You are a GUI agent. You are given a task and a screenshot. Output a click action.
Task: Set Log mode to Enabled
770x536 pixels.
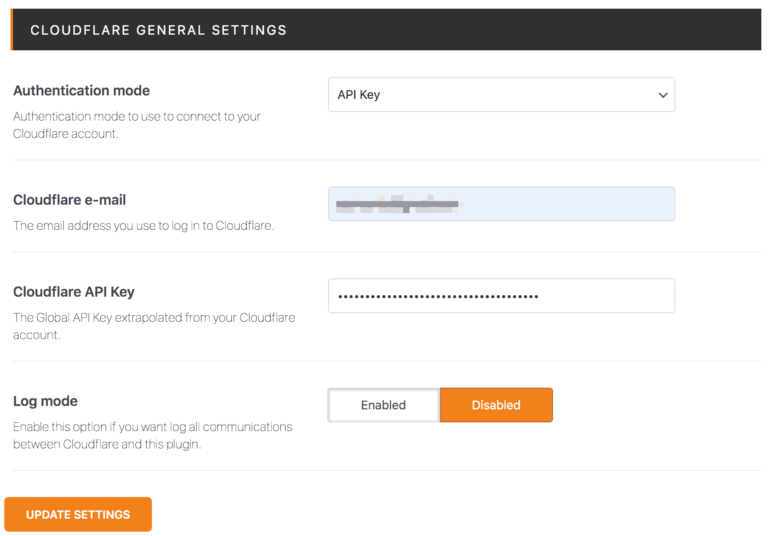tap(384, 405)
